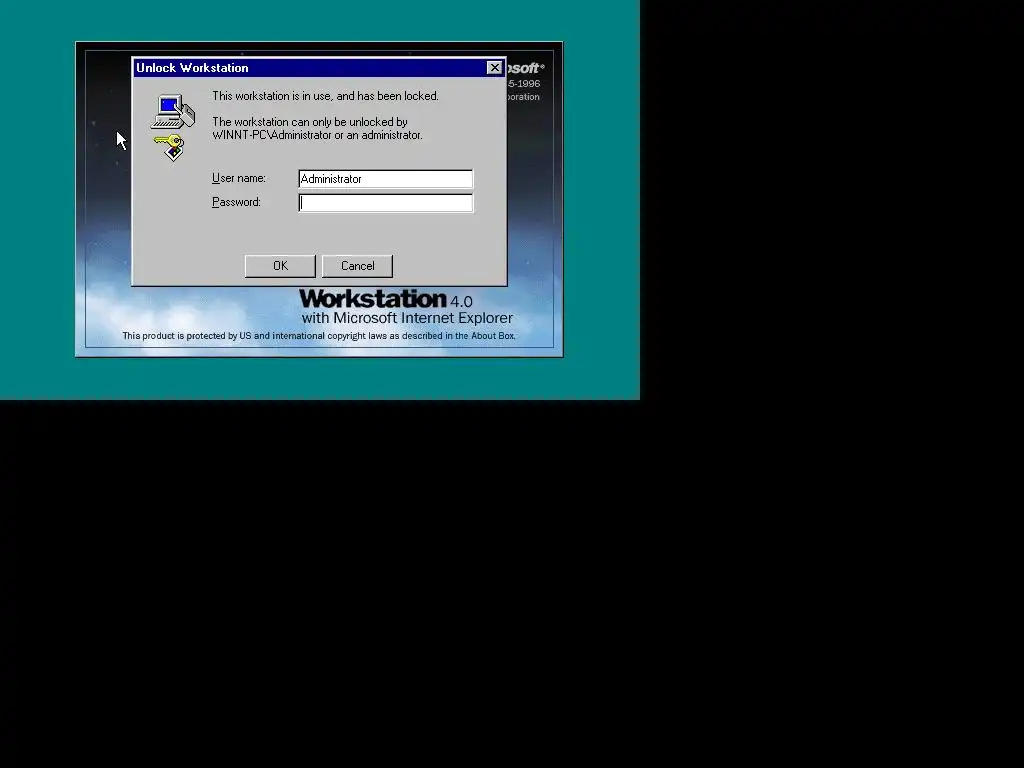Click the 'Workstation 4.0' logo text
Image resolution: width=1024 pixels, height=768 pixels.
tap(385, 299)
